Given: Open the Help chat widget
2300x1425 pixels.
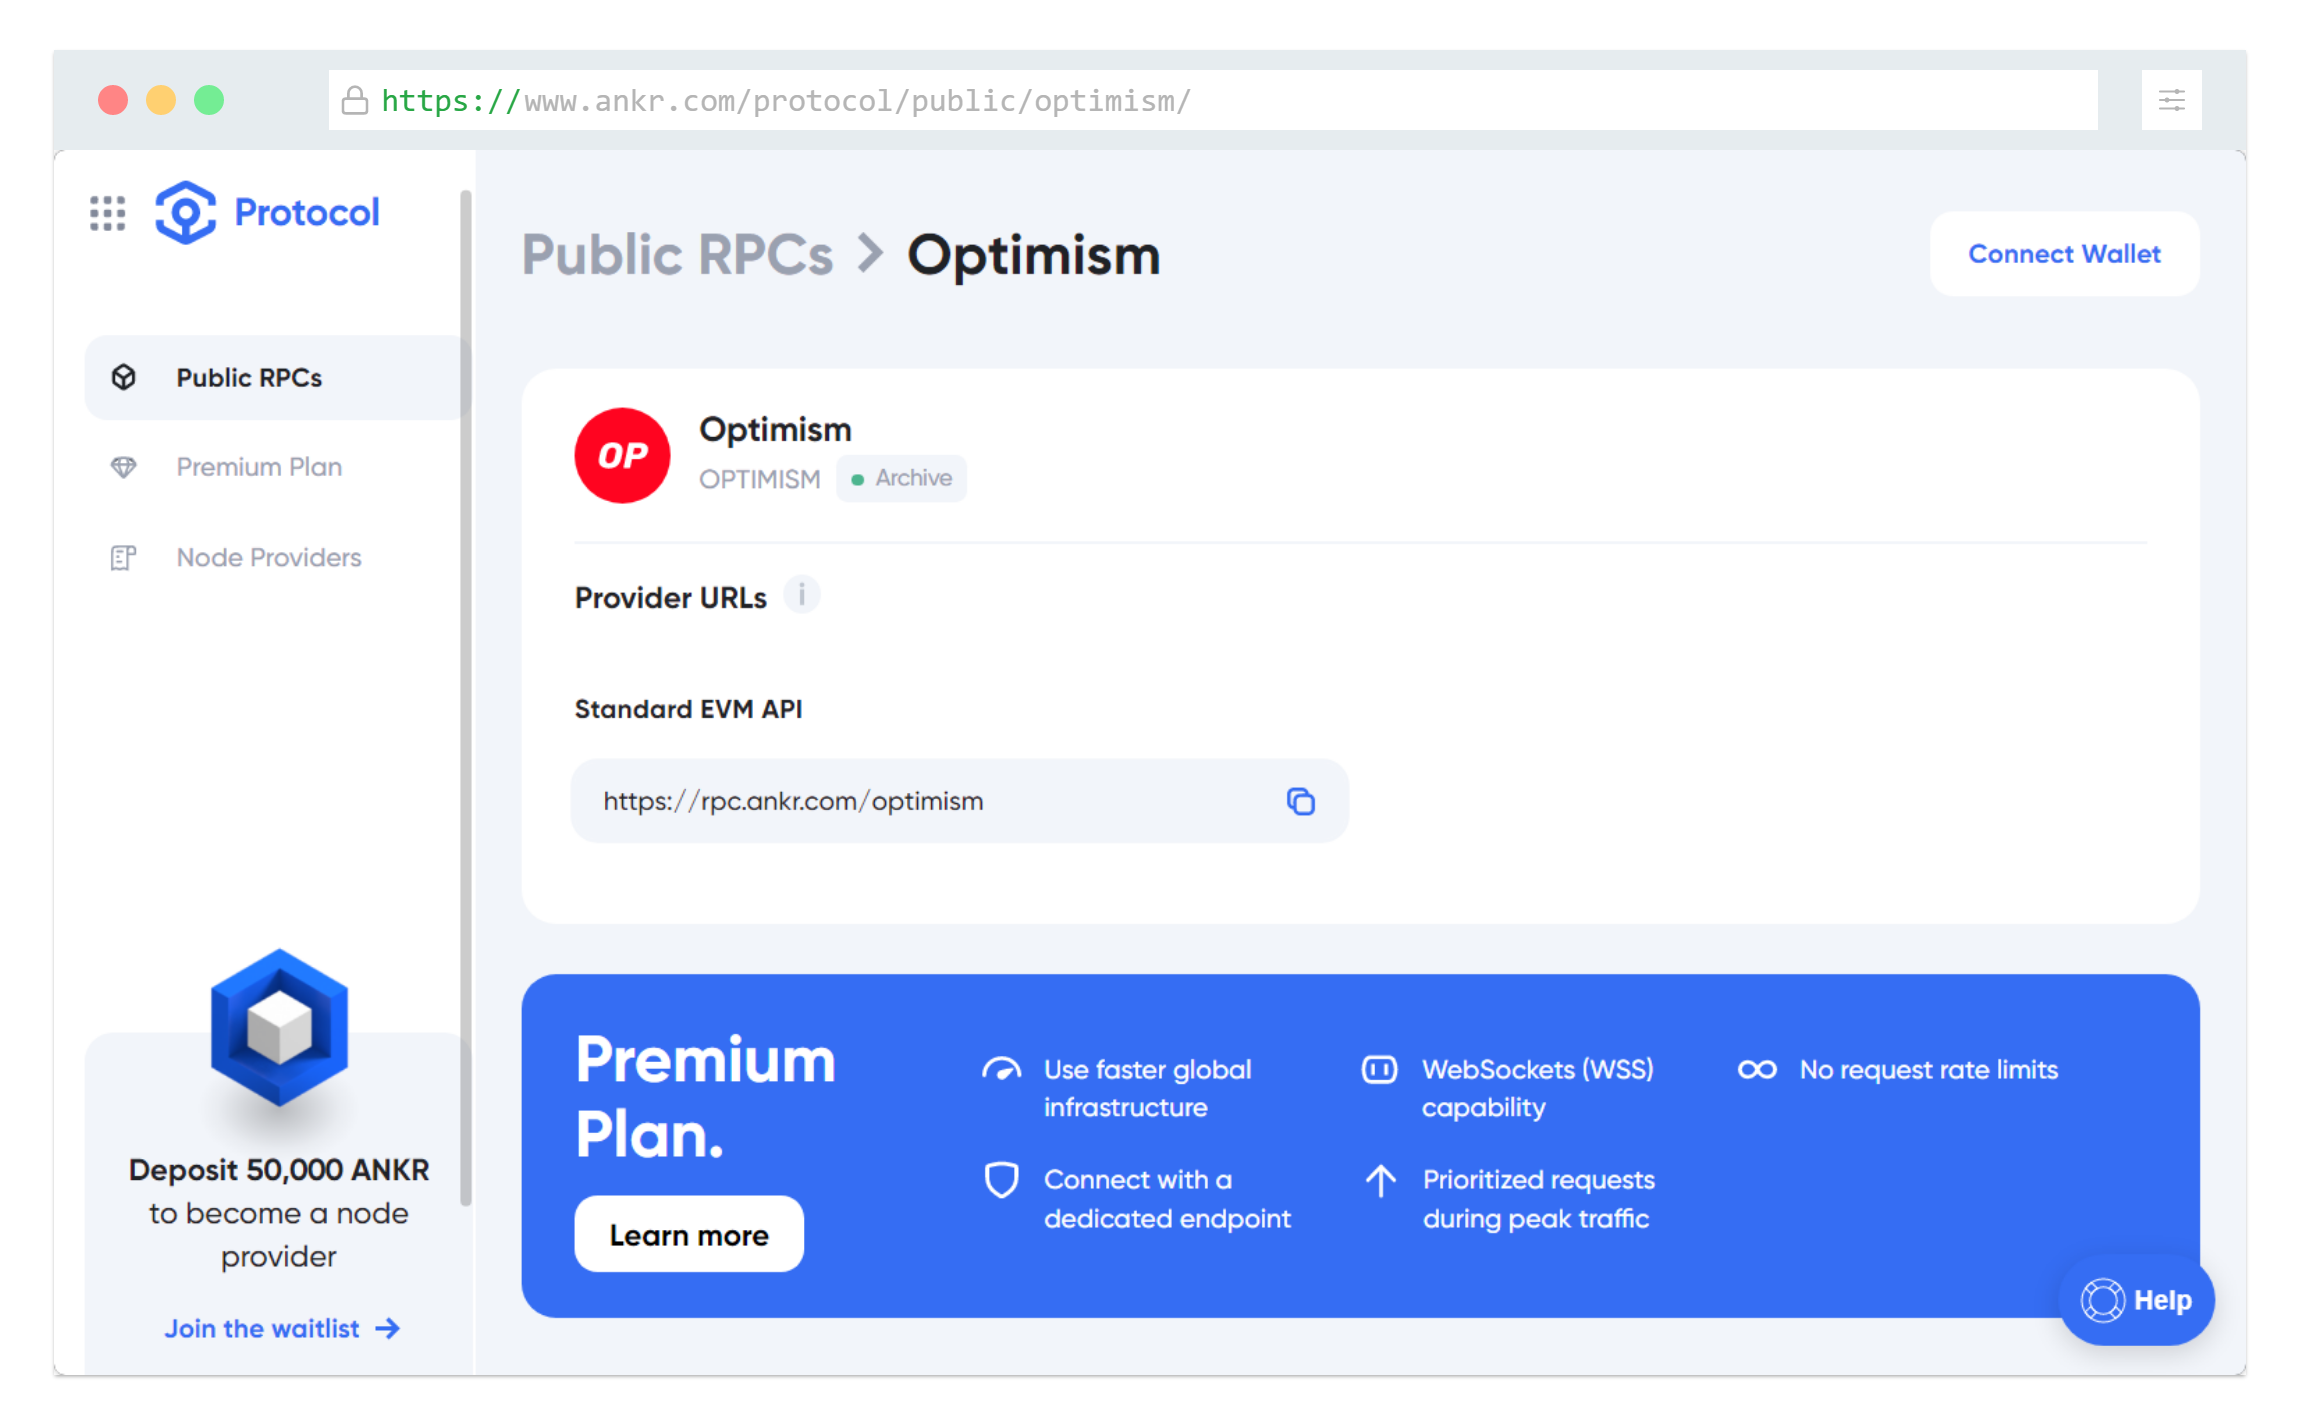Looking at the screenshot, I should (2137, 1300).
